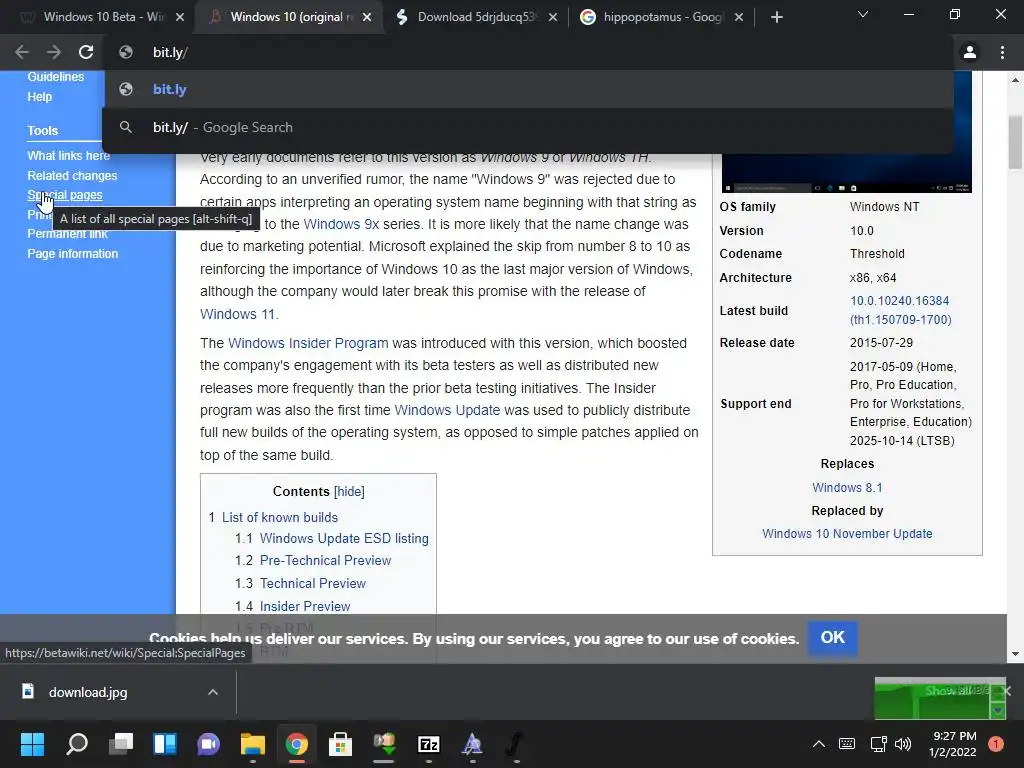Click the scrollbar down arrow
The image size is (1024, 768).
(1015, 654)
